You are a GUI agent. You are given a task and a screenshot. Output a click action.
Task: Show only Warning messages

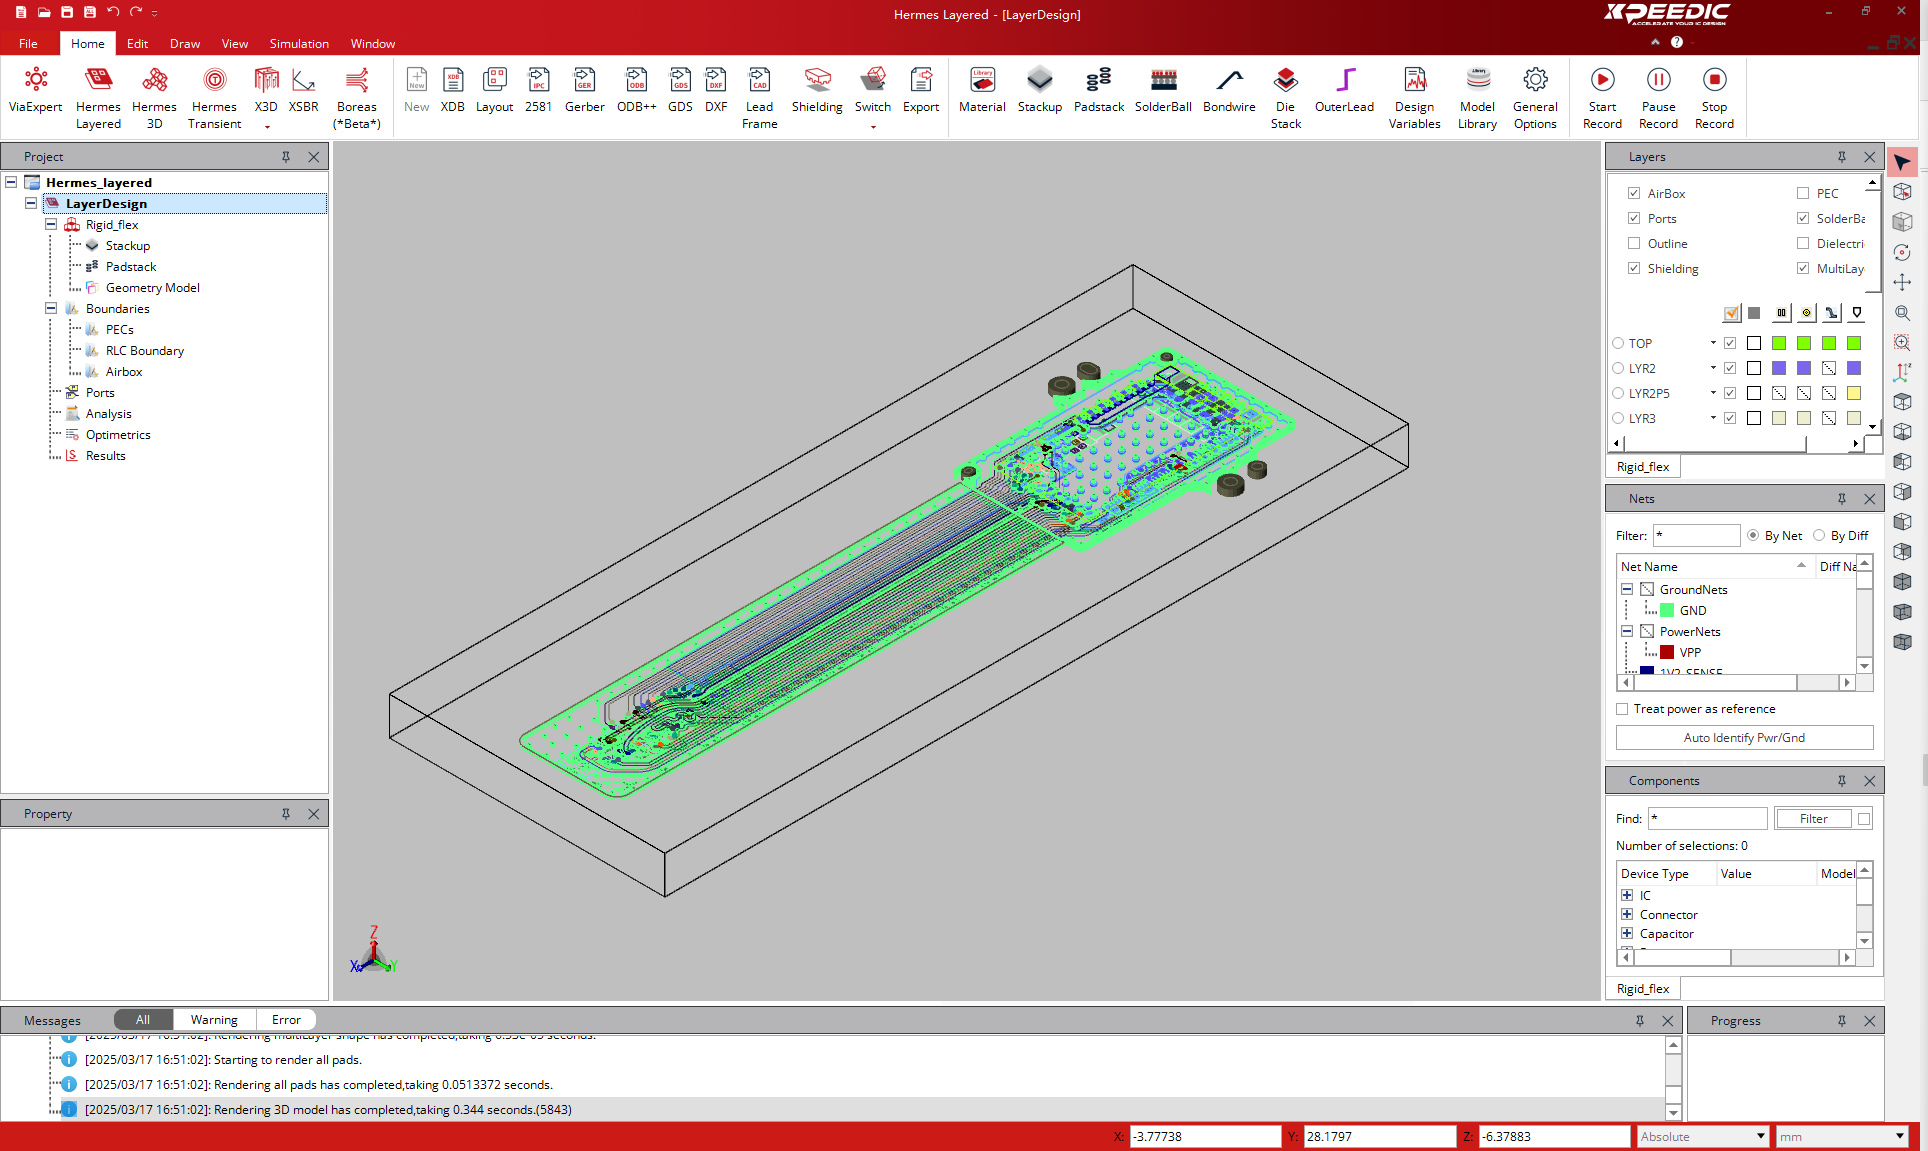coord(214,1020)
